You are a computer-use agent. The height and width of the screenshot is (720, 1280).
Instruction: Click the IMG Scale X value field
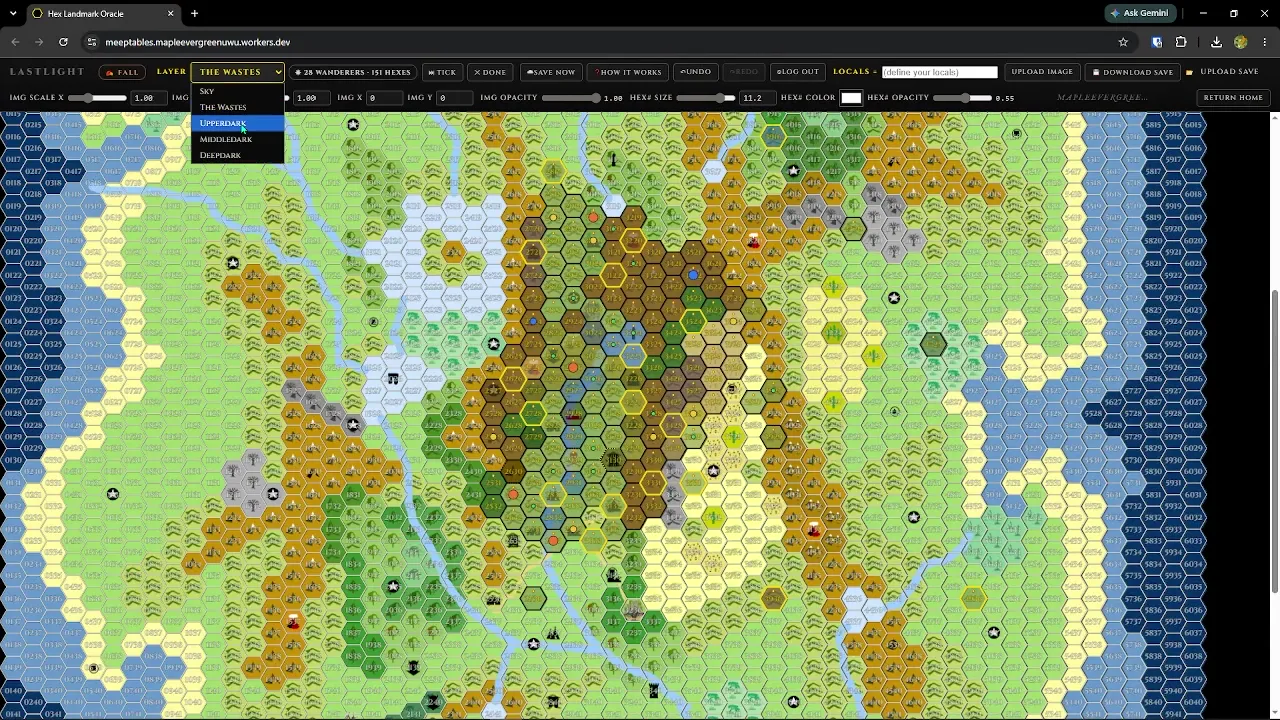pyautogui.click(x=148, y=98)
